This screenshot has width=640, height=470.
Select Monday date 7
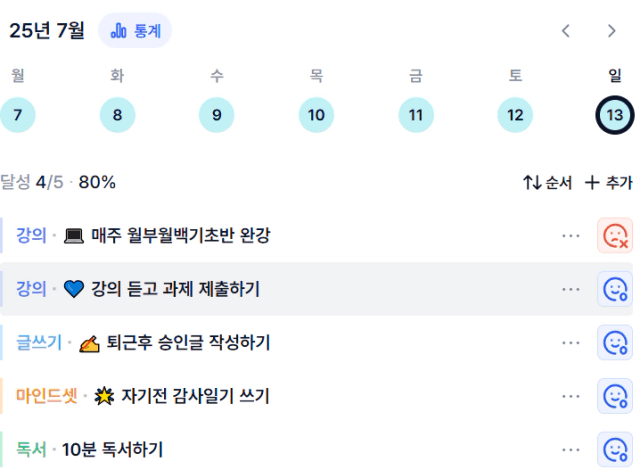pos(18,115)
